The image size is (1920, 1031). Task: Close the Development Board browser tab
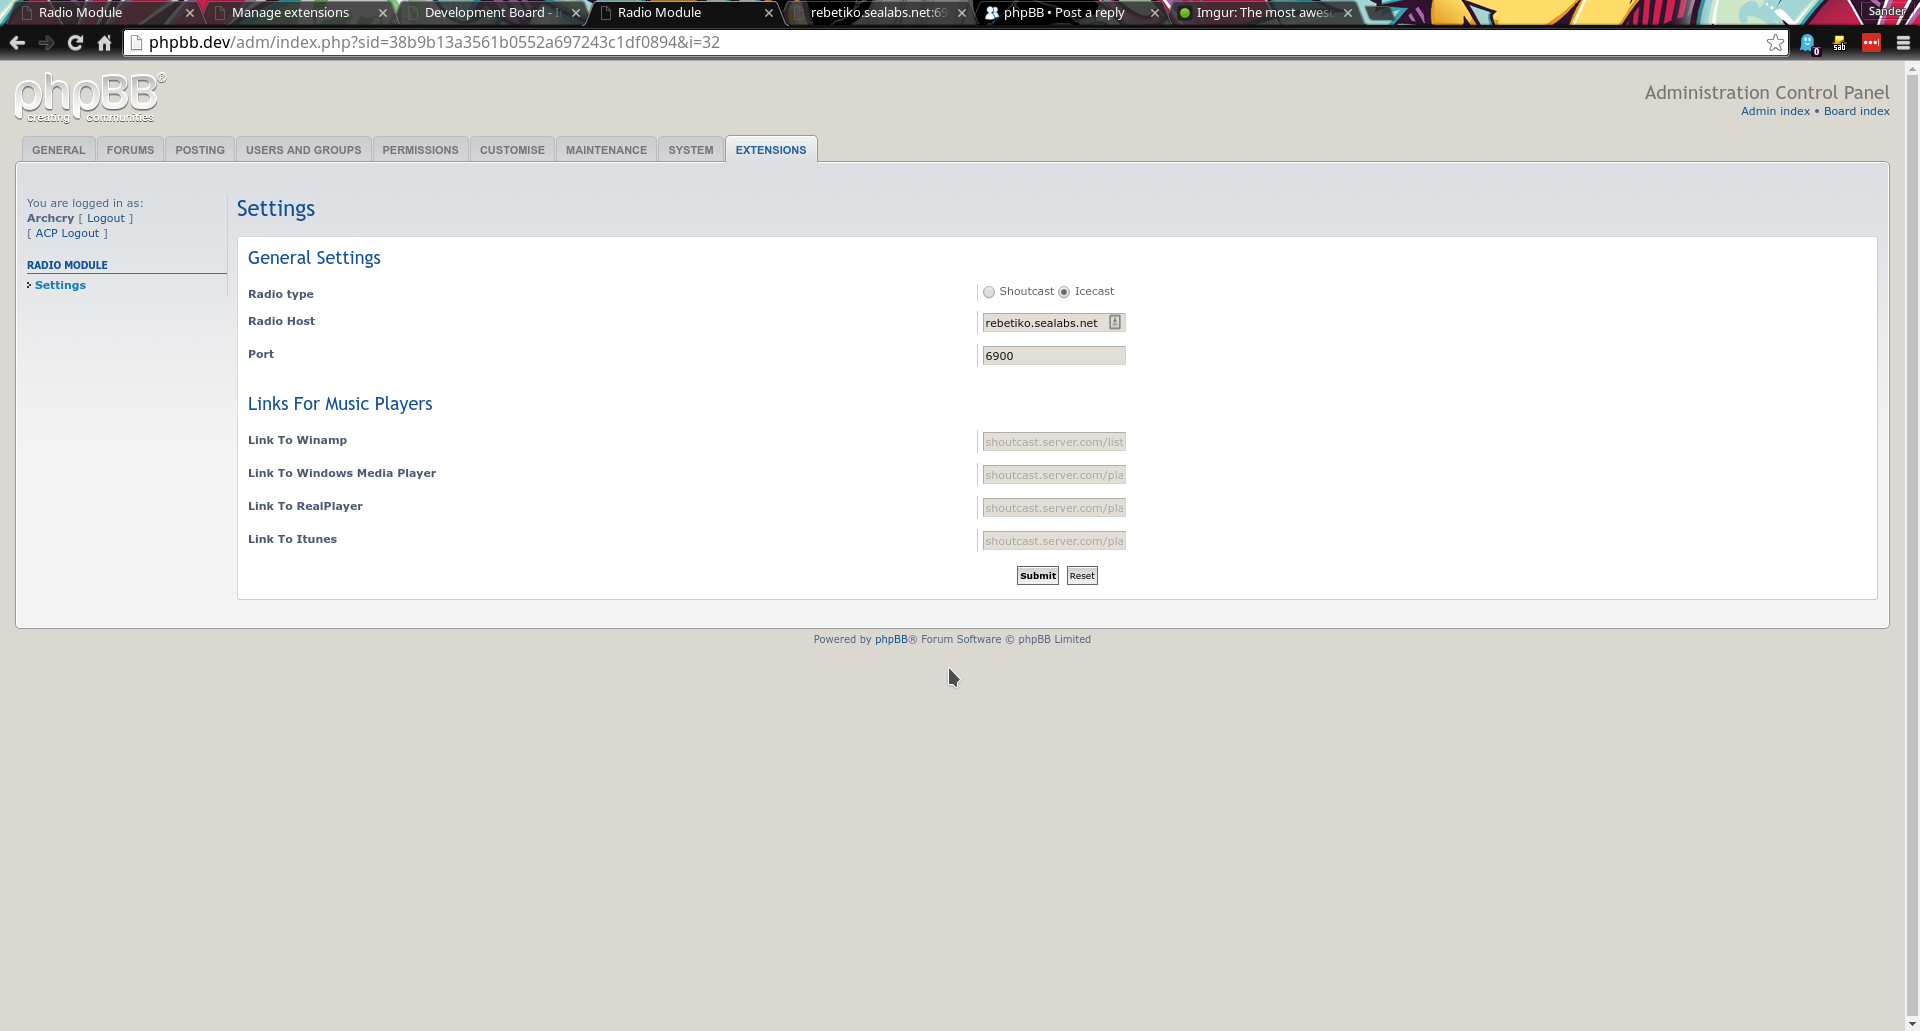tap(576, 13)
